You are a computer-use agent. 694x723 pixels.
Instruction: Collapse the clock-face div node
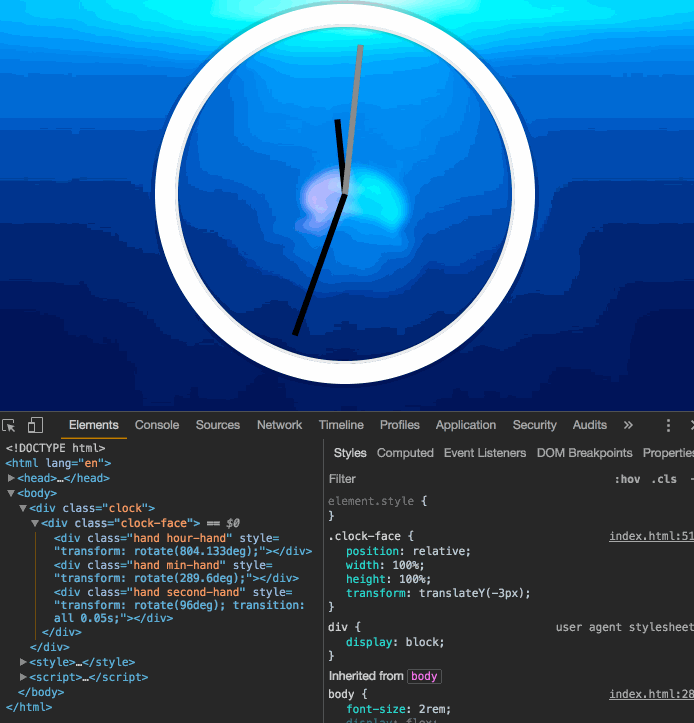[x=35, y=523]
